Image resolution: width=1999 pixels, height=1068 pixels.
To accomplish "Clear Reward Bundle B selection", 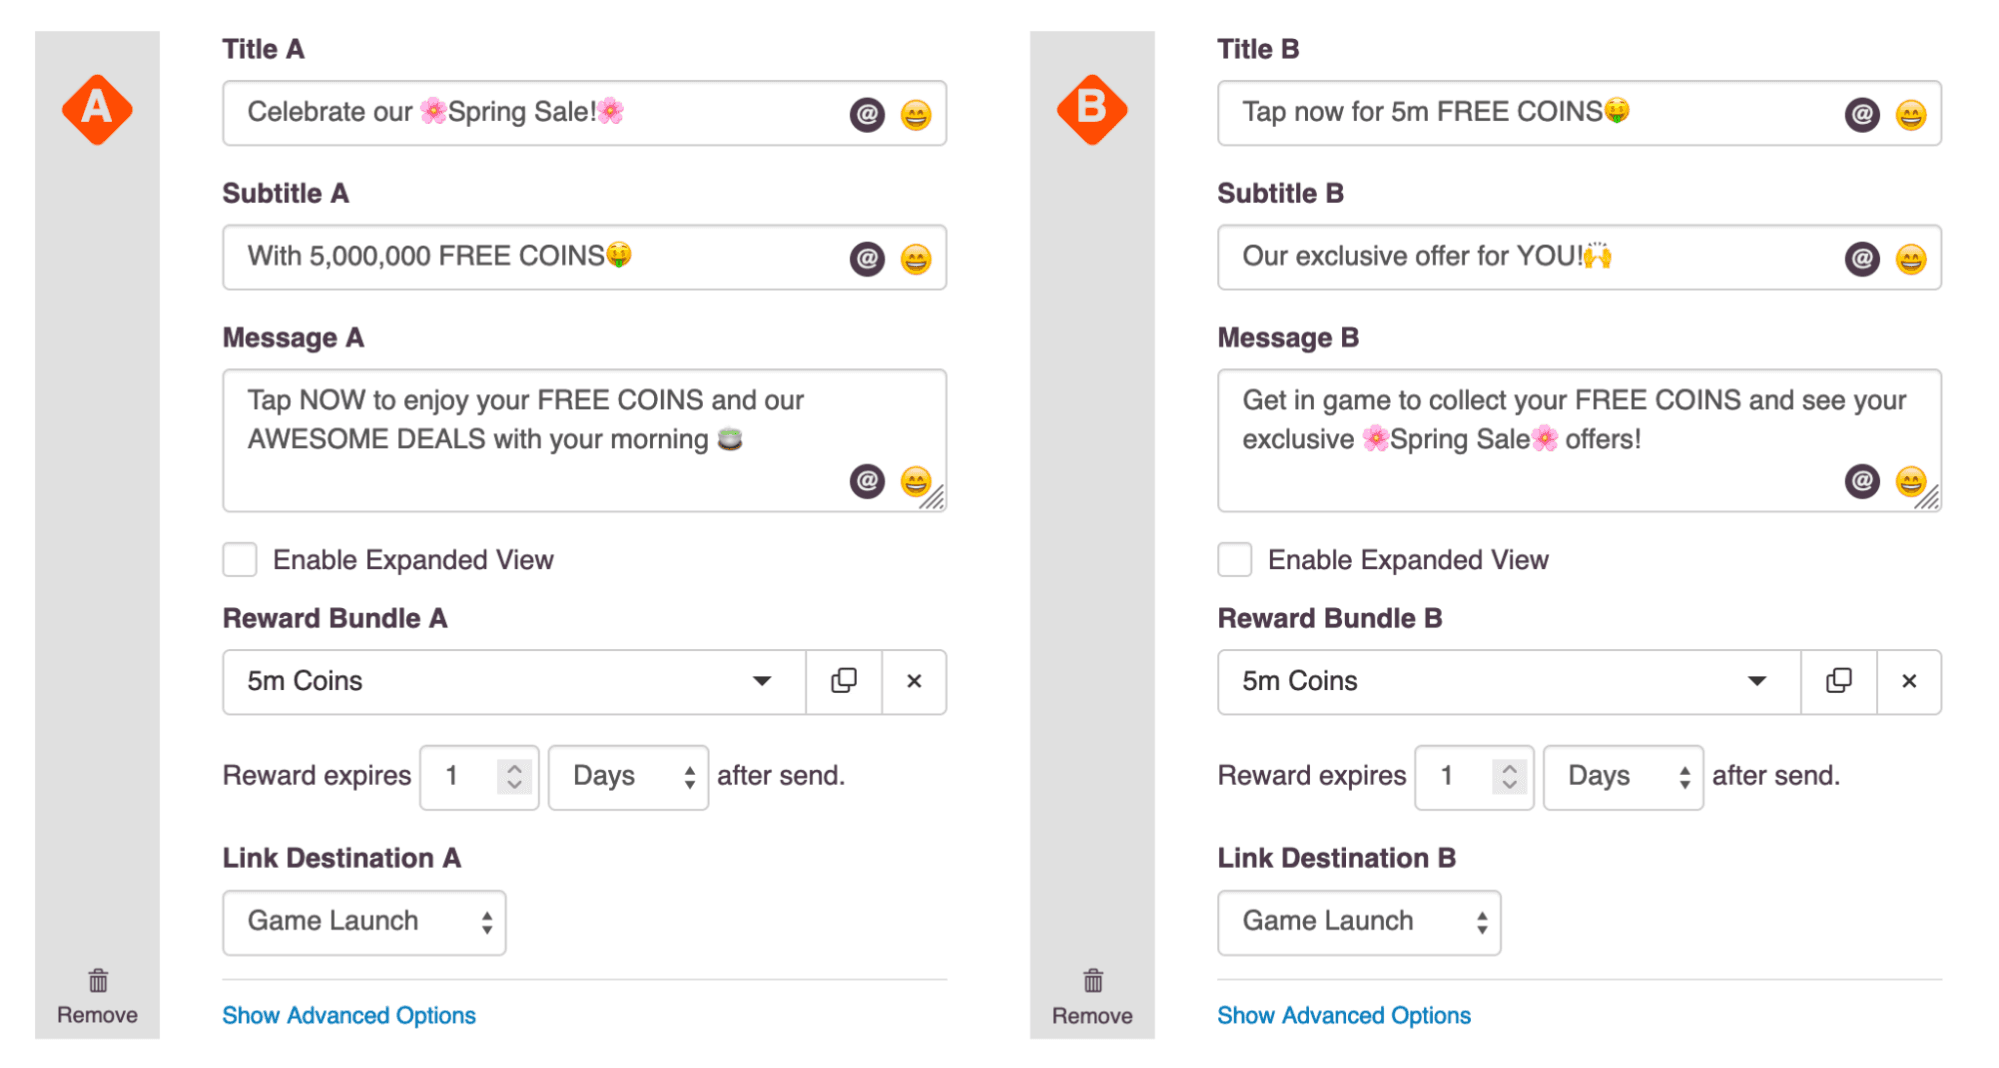I will (1909, 681).
